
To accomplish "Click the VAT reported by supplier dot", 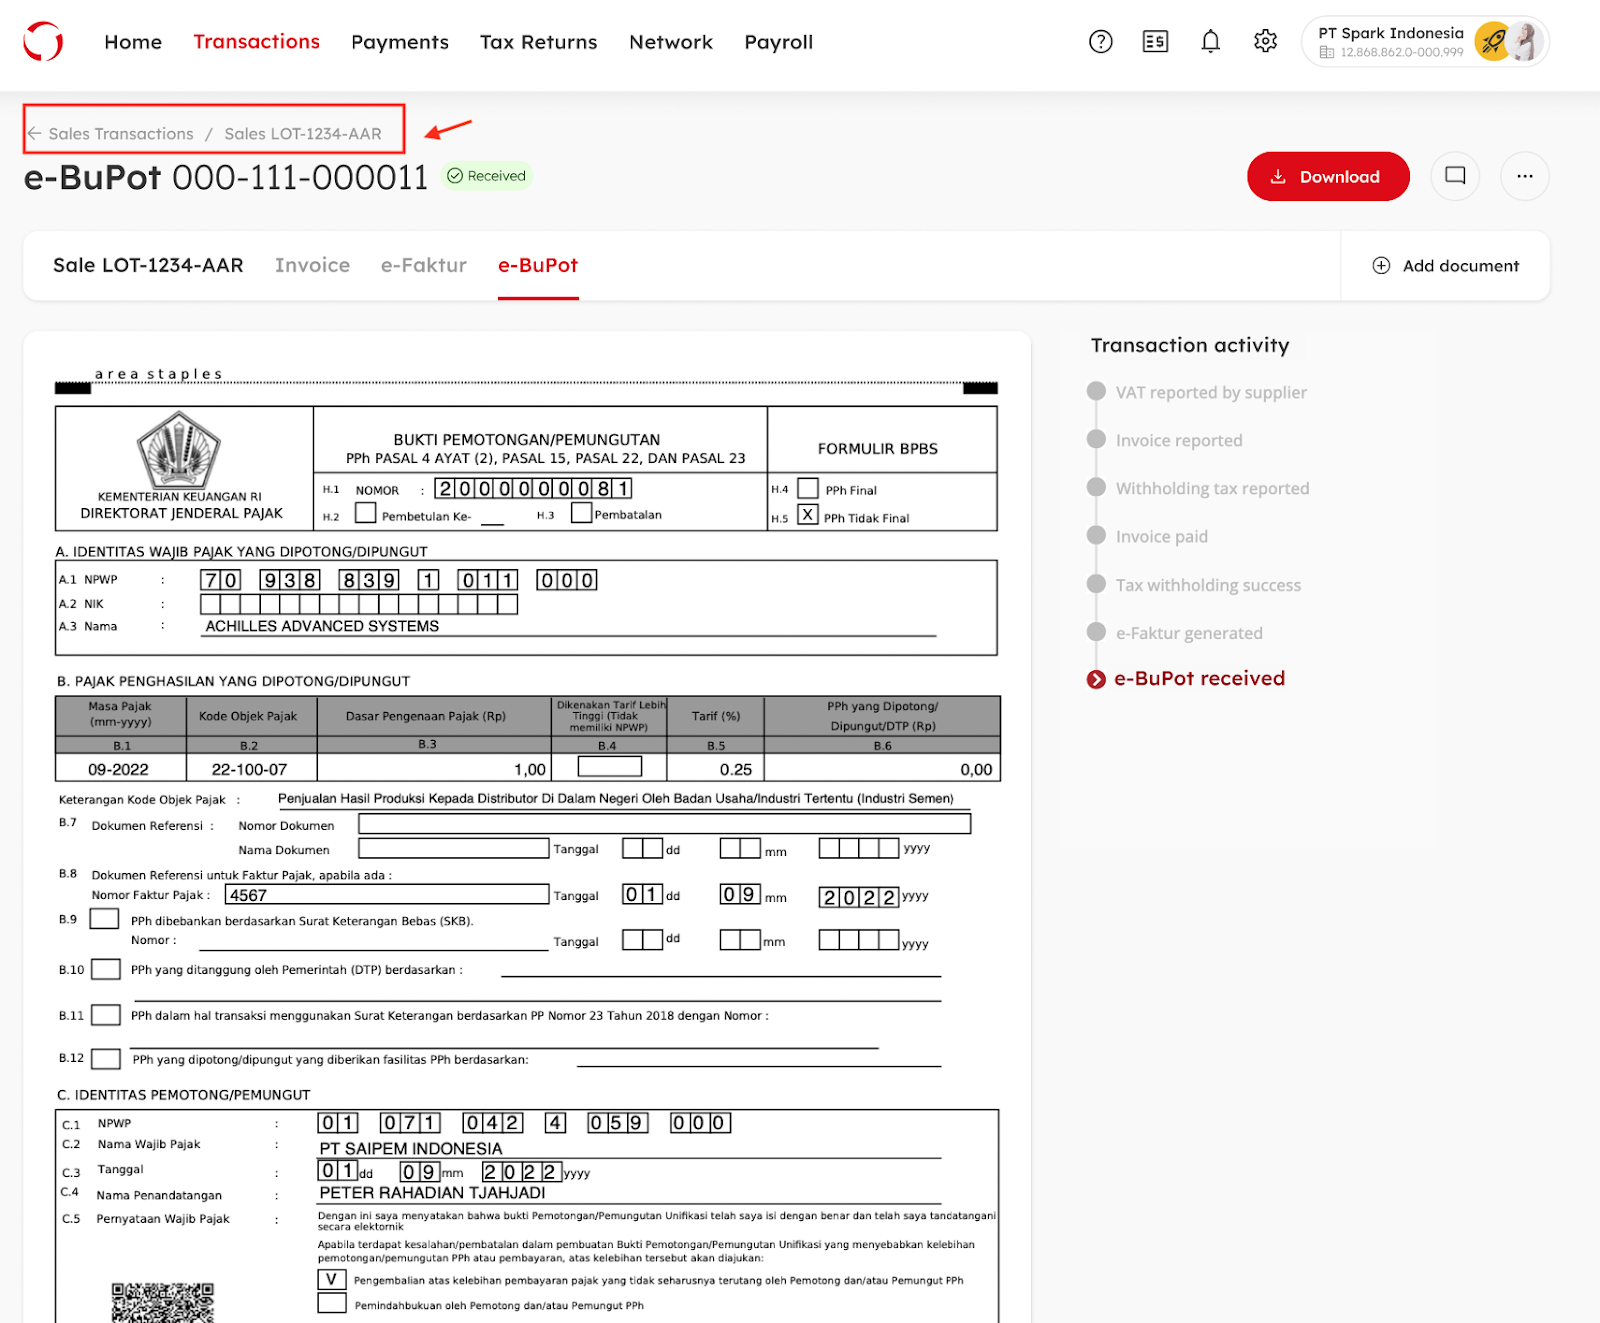I will (1096, 391).
